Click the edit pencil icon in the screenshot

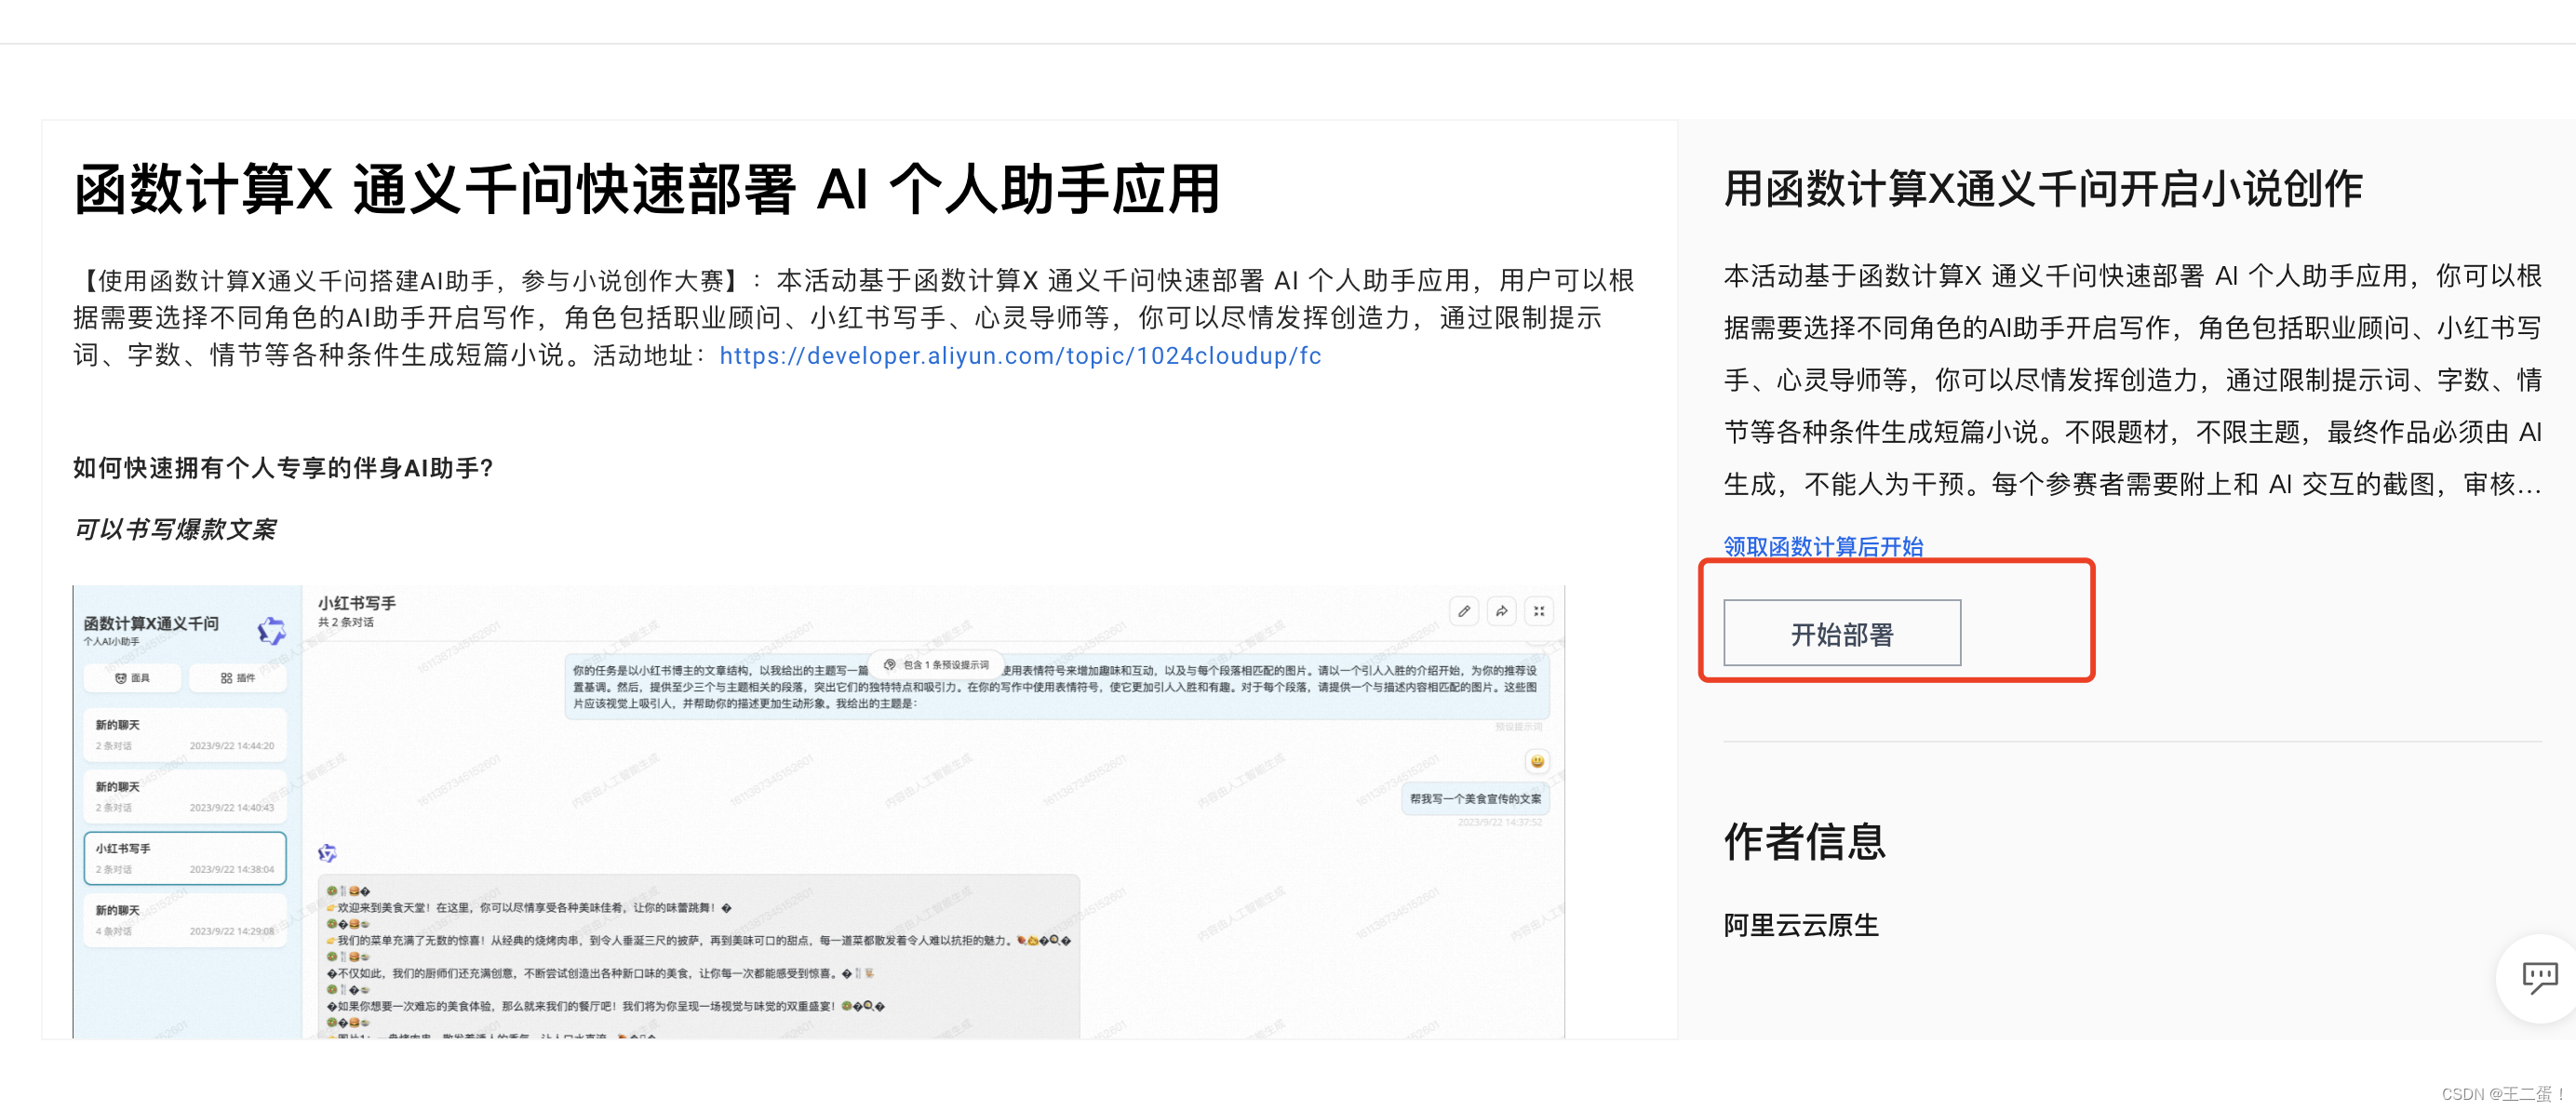pos(1464,611)
